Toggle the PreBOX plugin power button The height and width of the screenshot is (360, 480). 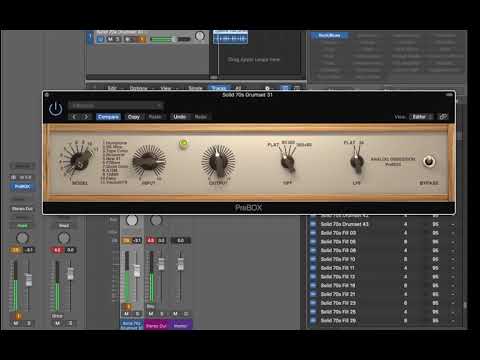55,109
